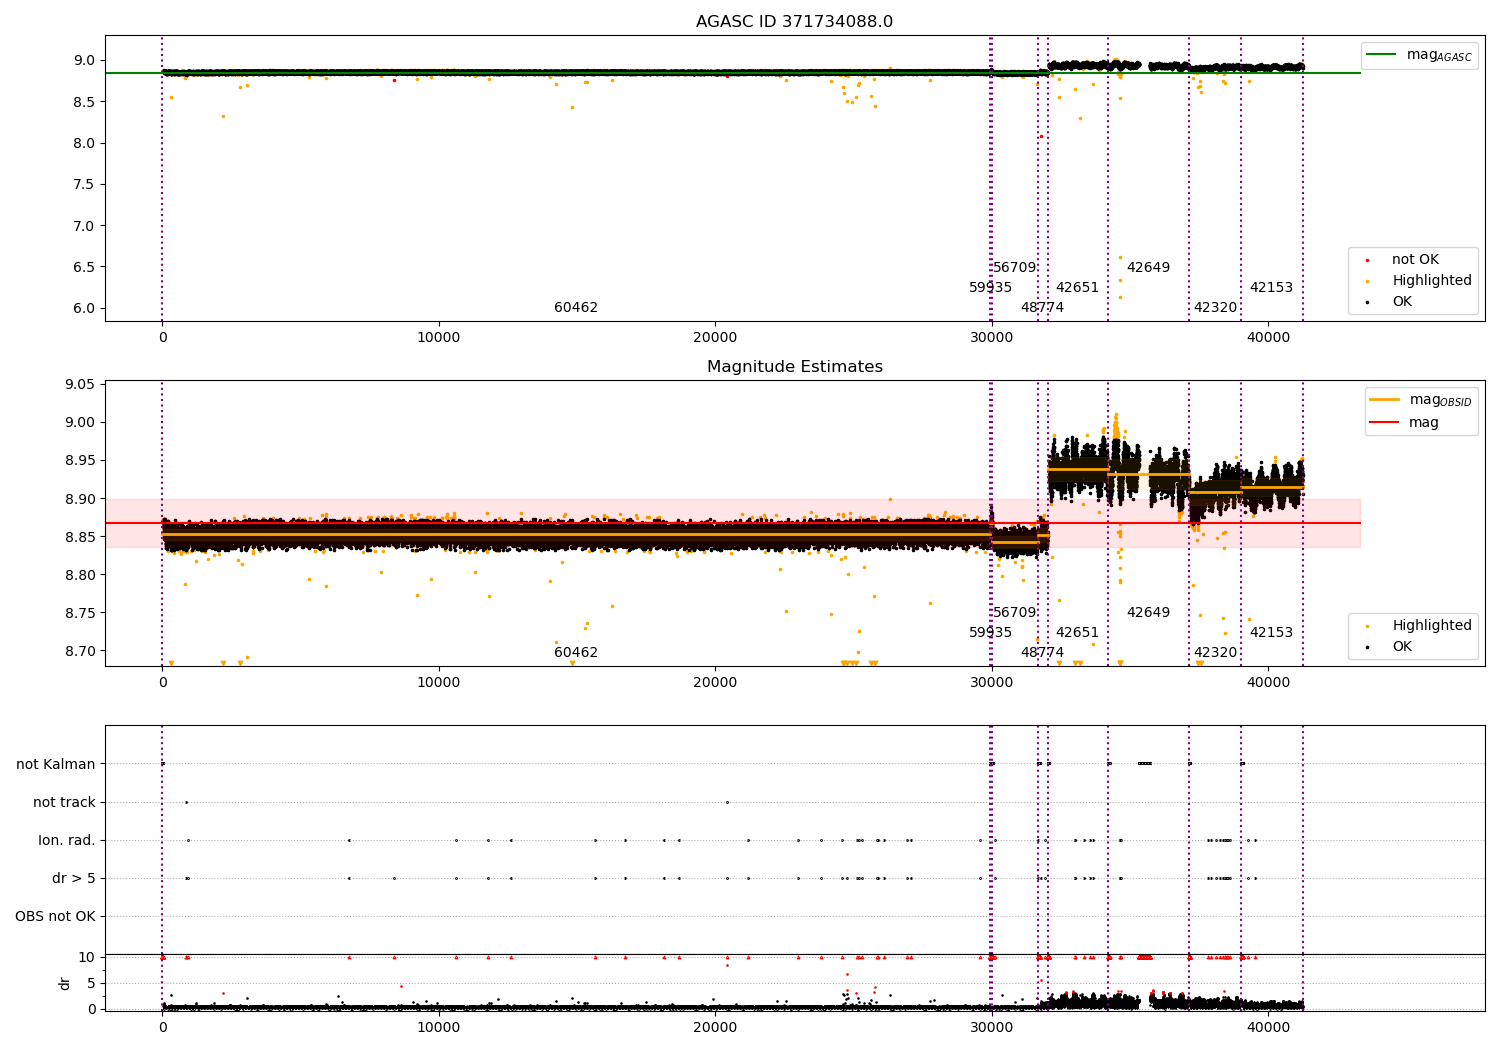The image size is (1500, 1050).
Task: Click obsid label 48774 in AGASC ID plot
Action: point(1042,308)
